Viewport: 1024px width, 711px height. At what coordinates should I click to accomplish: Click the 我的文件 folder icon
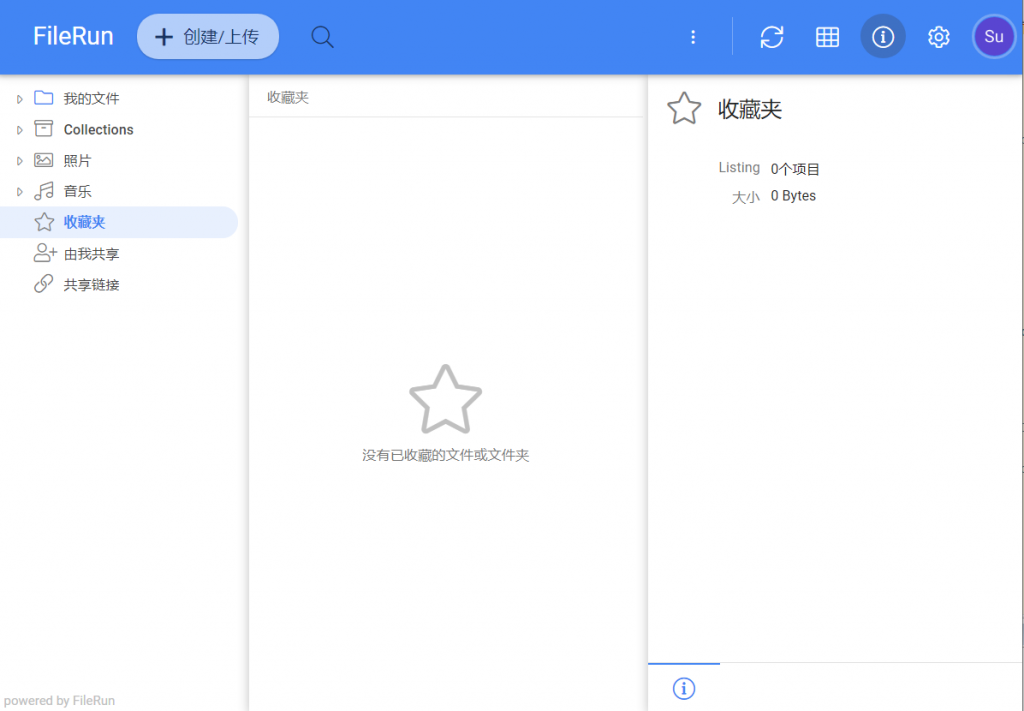click(44, 98)
